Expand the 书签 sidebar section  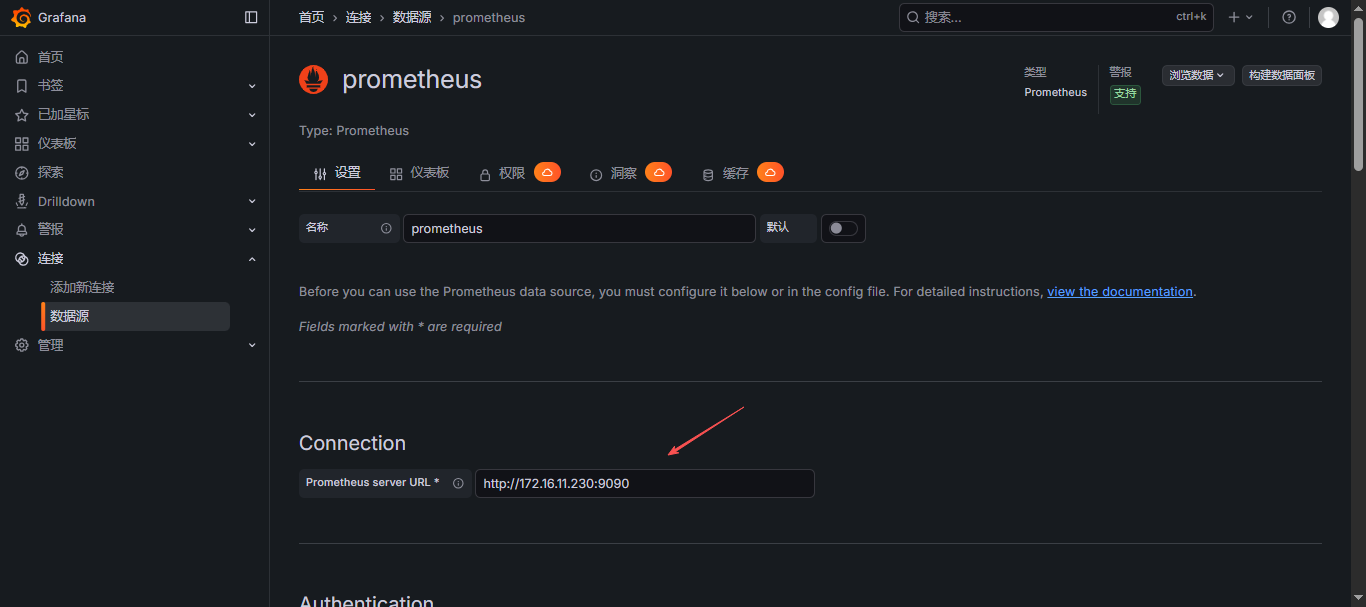(252, 86)
